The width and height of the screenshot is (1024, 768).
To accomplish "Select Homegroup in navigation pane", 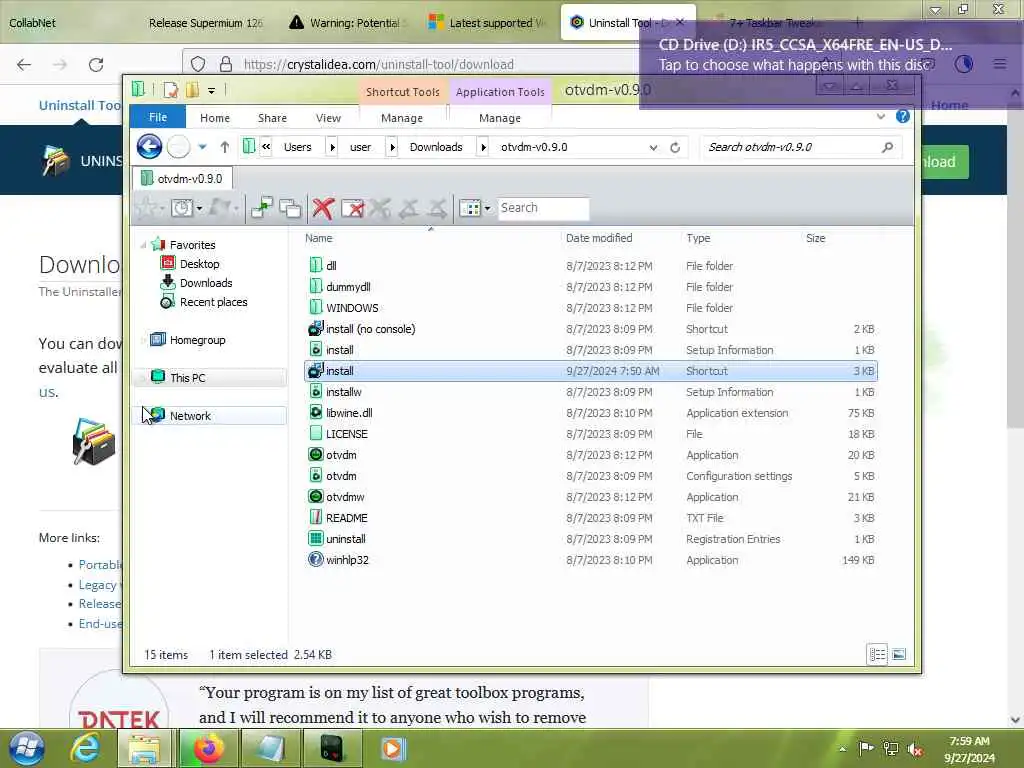I will coord(197,340).
